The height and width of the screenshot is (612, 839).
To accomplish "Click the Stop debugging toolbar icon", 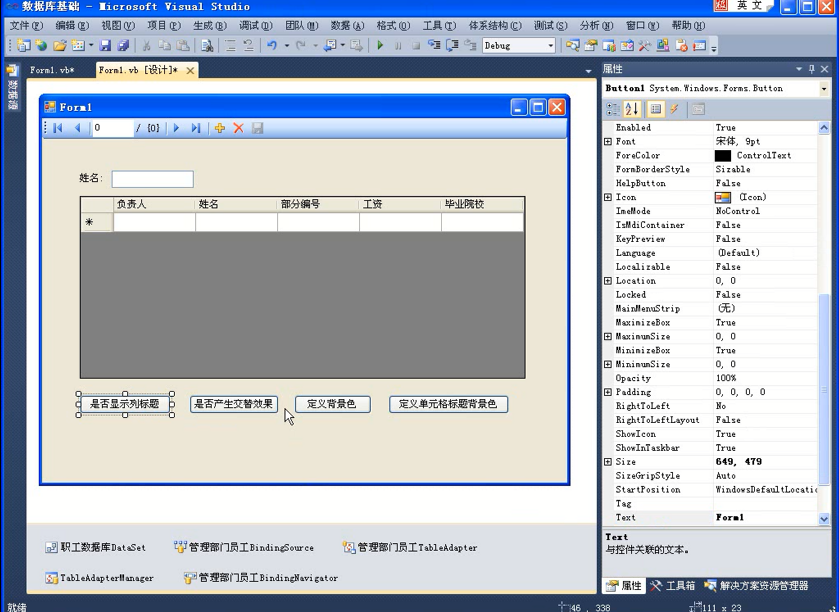I will tap(416, 46).
